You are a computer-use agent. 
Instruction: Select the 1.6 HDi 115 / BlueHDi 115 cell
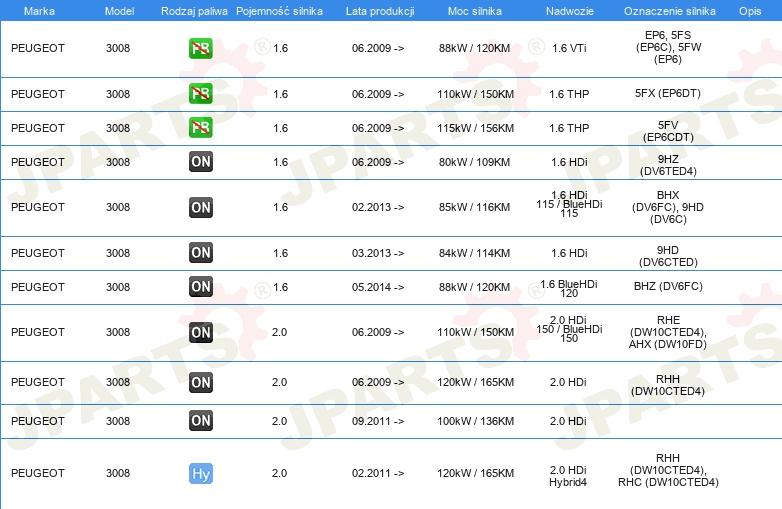[x=569, y=204]
